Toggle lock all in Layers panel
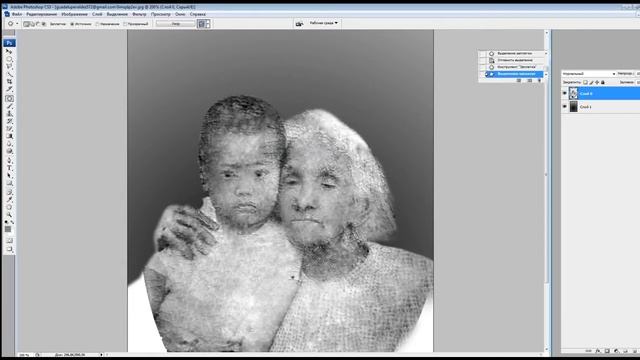The width and height of the screenshot is (640, 360). 603,82
